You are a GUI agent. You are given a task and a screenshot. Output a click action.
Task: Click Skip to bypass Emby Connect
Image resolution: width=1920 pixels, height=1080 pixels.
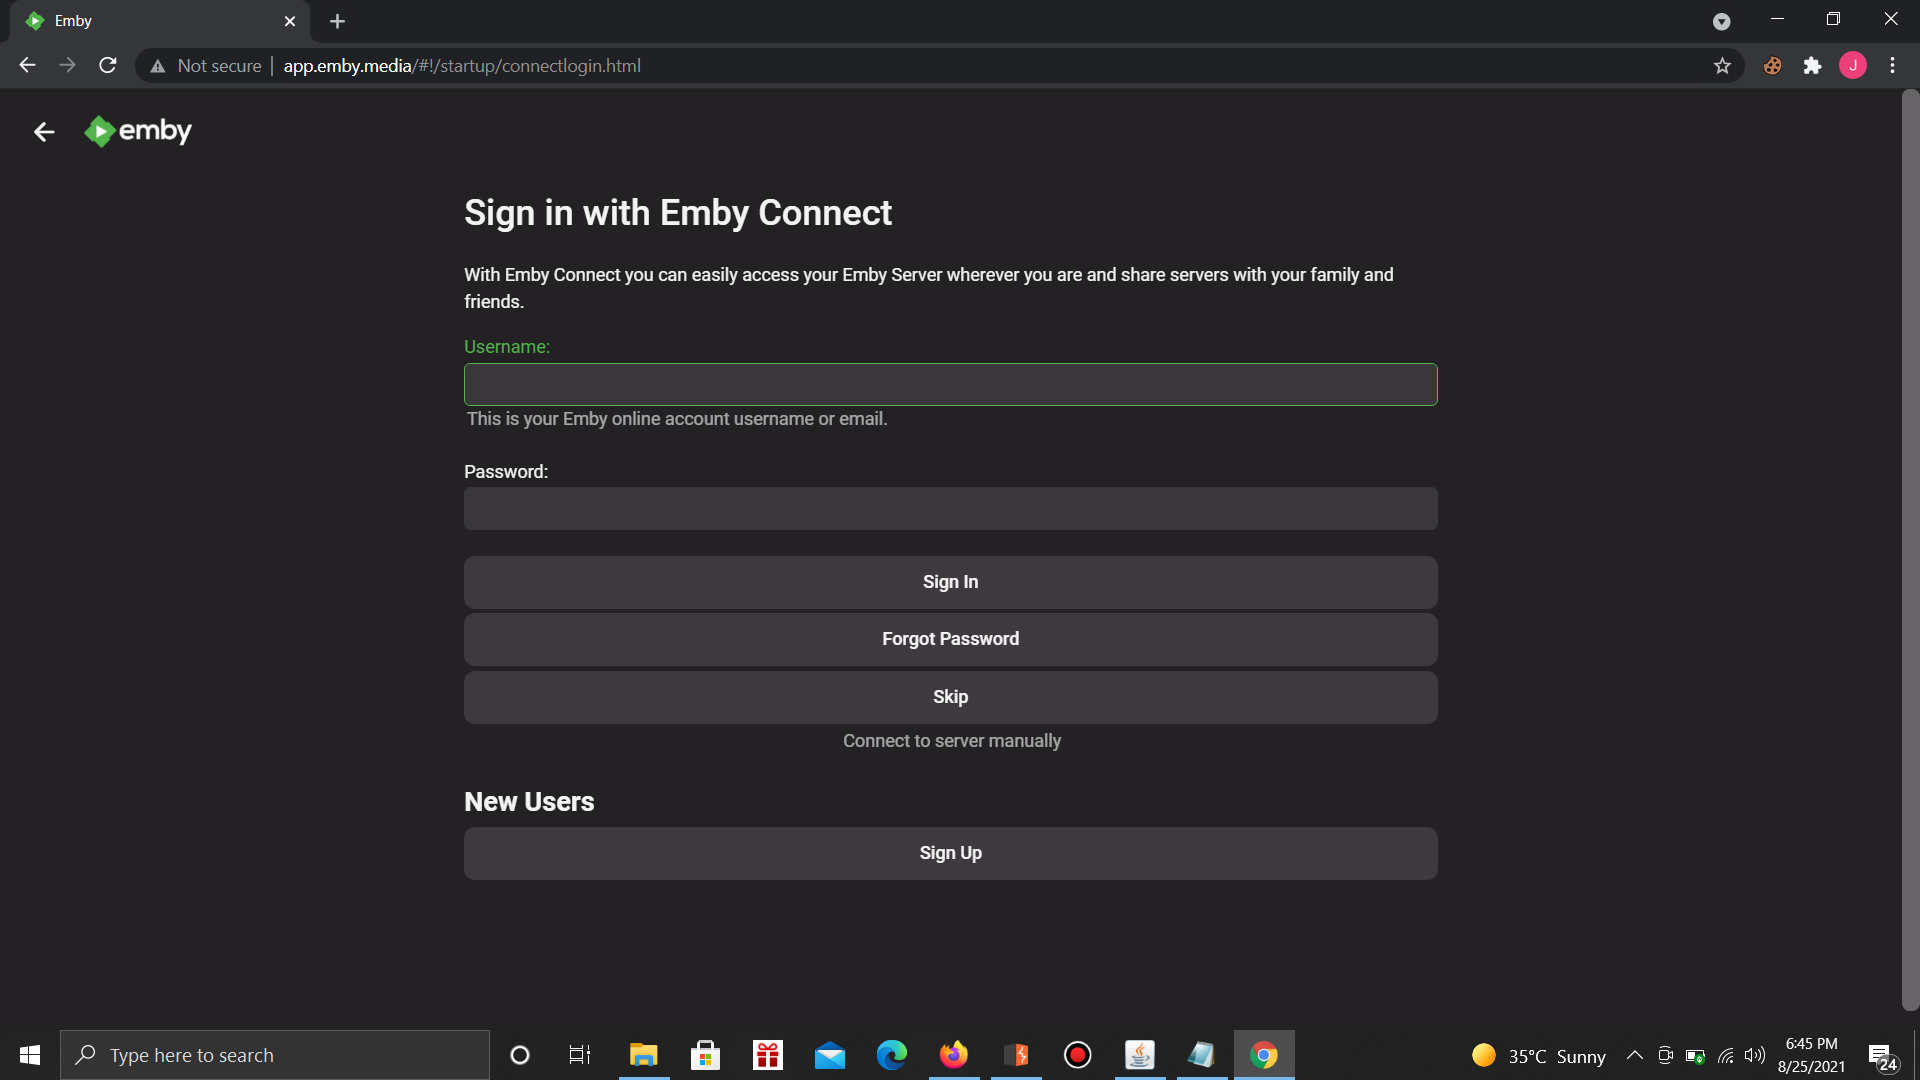[950, 697]
